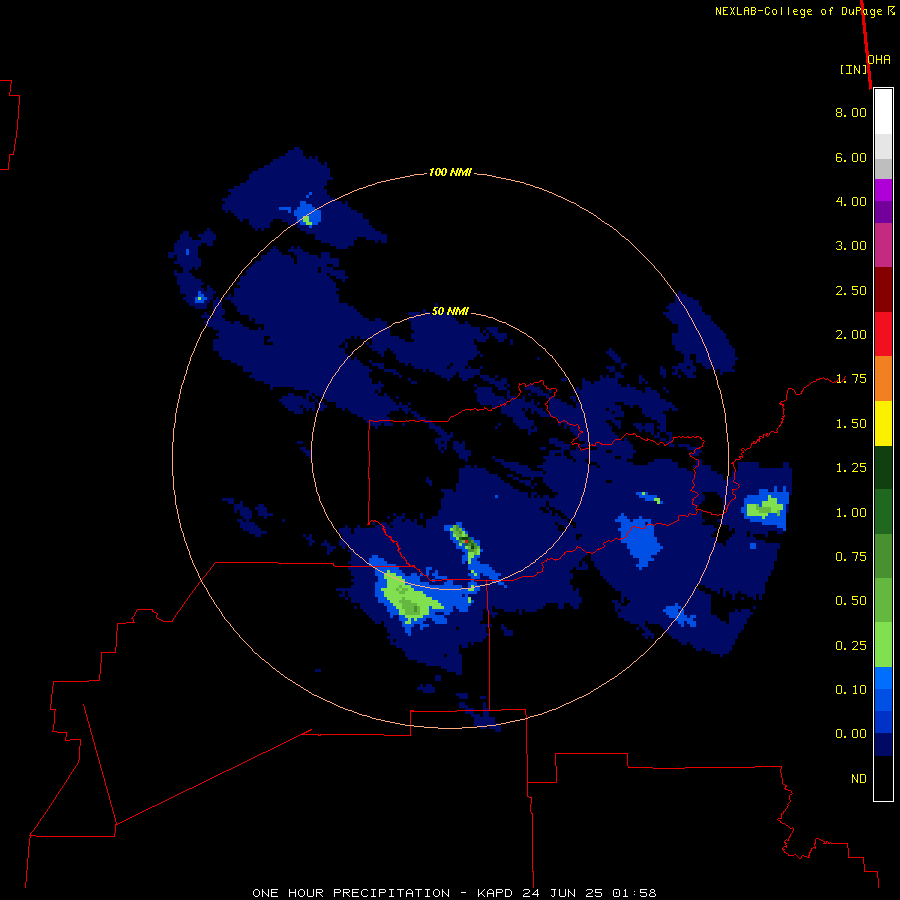The image size is (900, 900).
Task: Click the light green swatch beside 0.25
Action: (x=883, y=645)
